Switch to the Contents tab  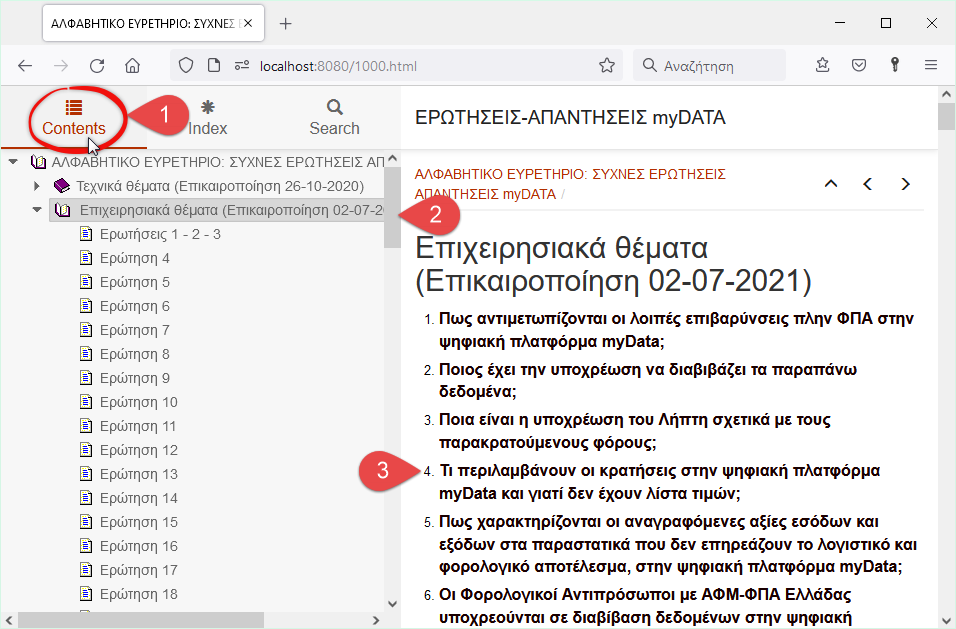[74, 118]
